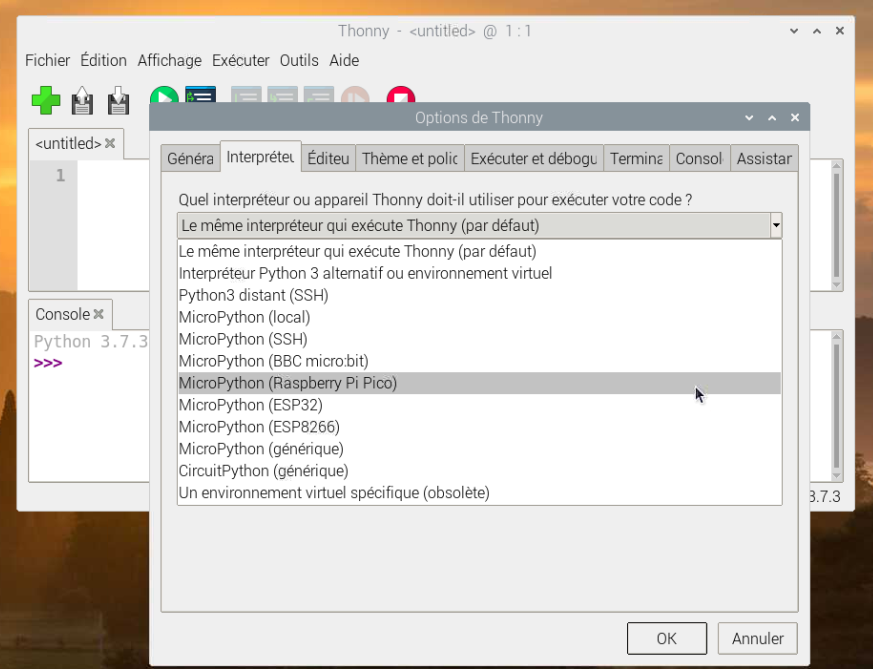Collapse the interpreter combo box arrow
The image size is (873, 669).
click(x=776, y=226)
